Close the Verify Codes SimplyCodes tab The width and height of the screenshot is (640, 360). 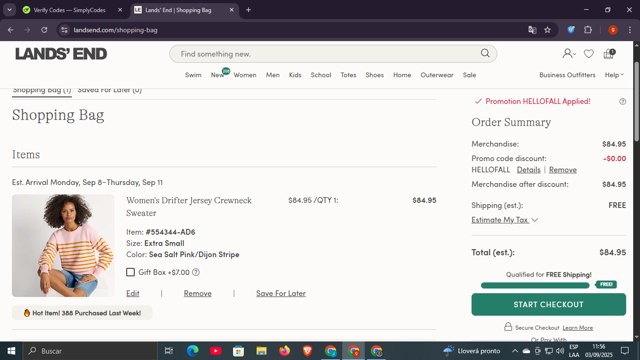click(120, 10)
